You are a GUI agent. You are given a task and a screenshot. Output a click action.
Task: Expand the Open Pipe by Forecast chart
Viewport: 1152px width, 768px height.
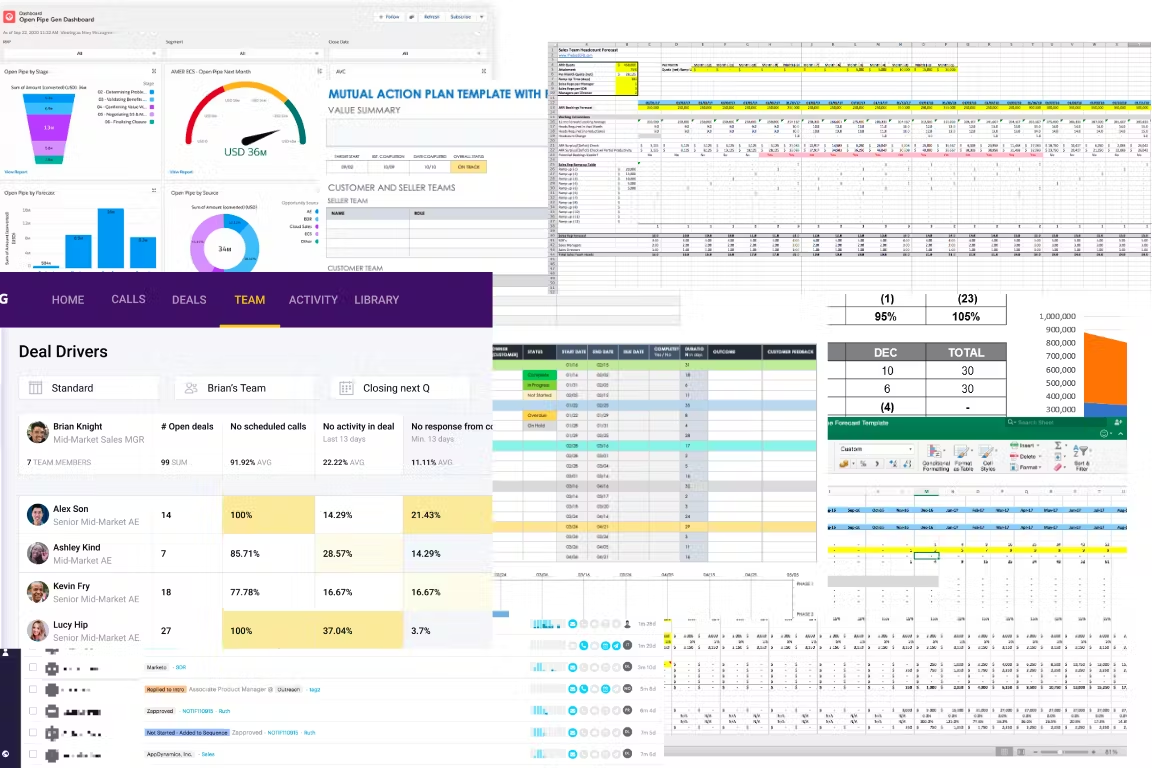(154, 190)
